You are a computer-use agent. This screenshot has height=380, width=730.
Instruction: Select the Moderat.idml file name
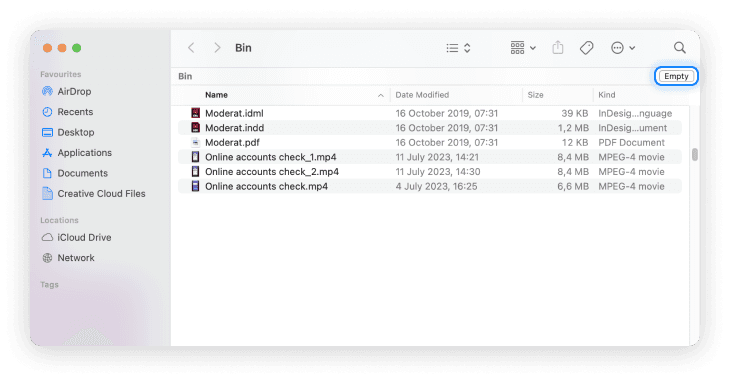click(234, 113)
